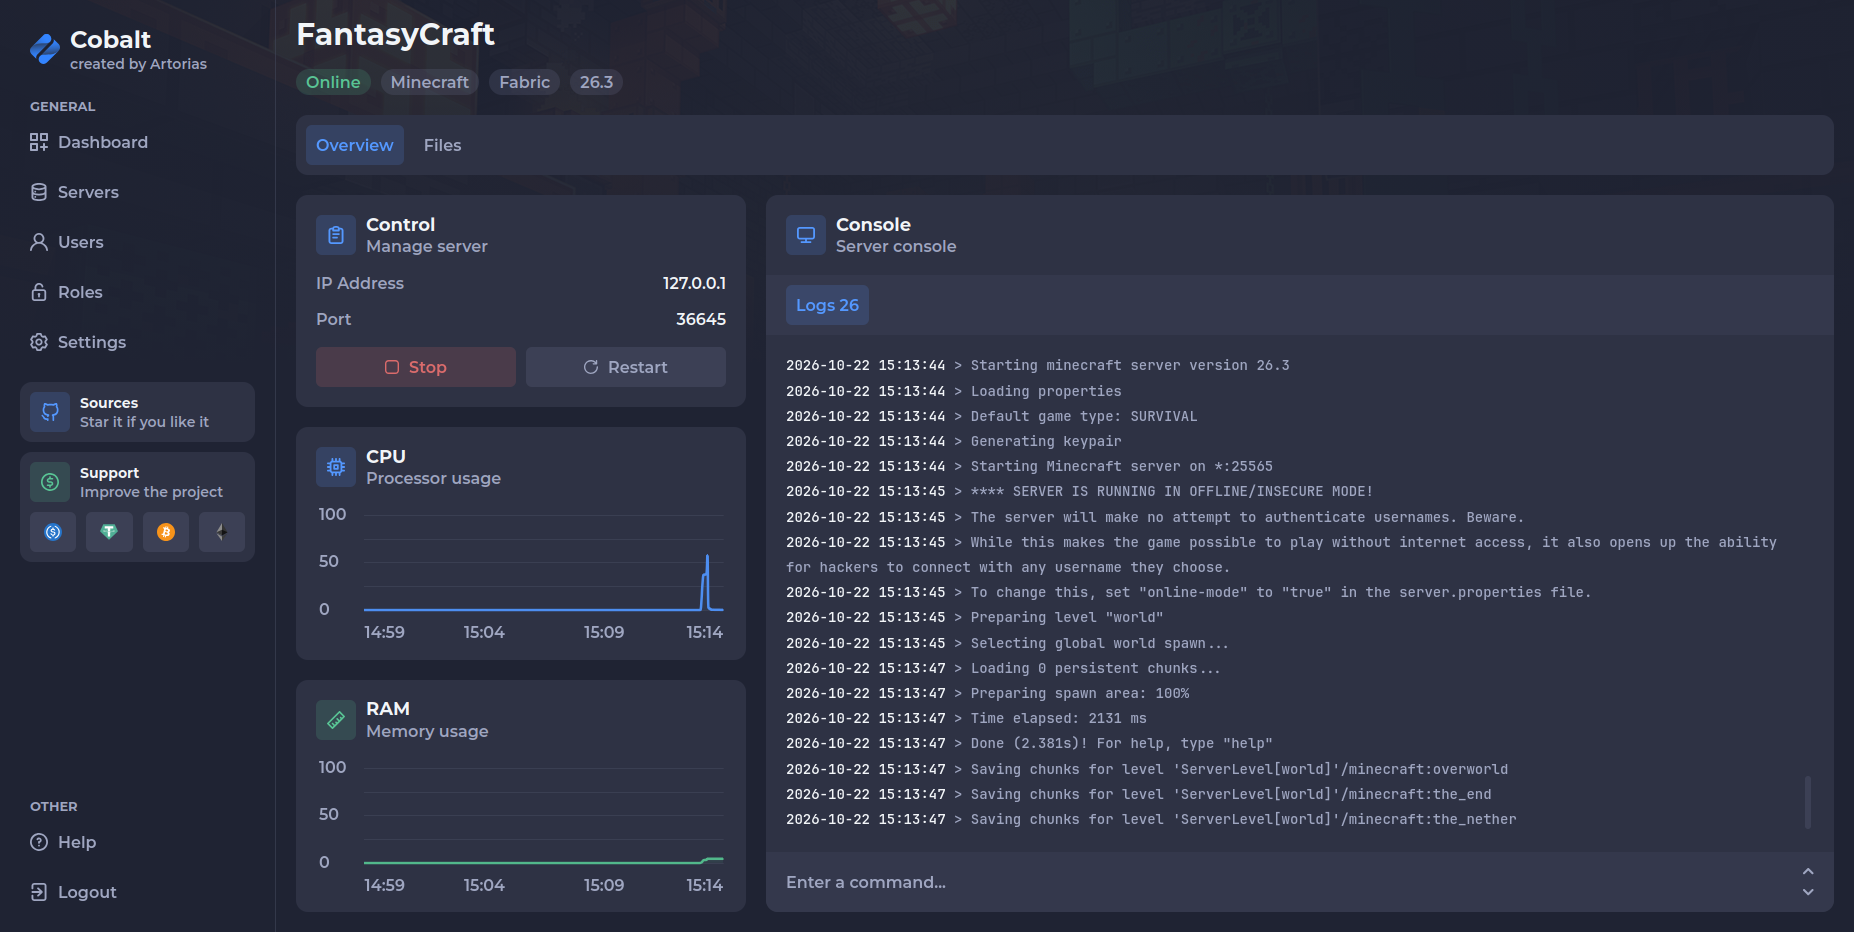Click the Help question mark icon
Viewport: 1854px width, 932px height.
(x=39, y=842)
